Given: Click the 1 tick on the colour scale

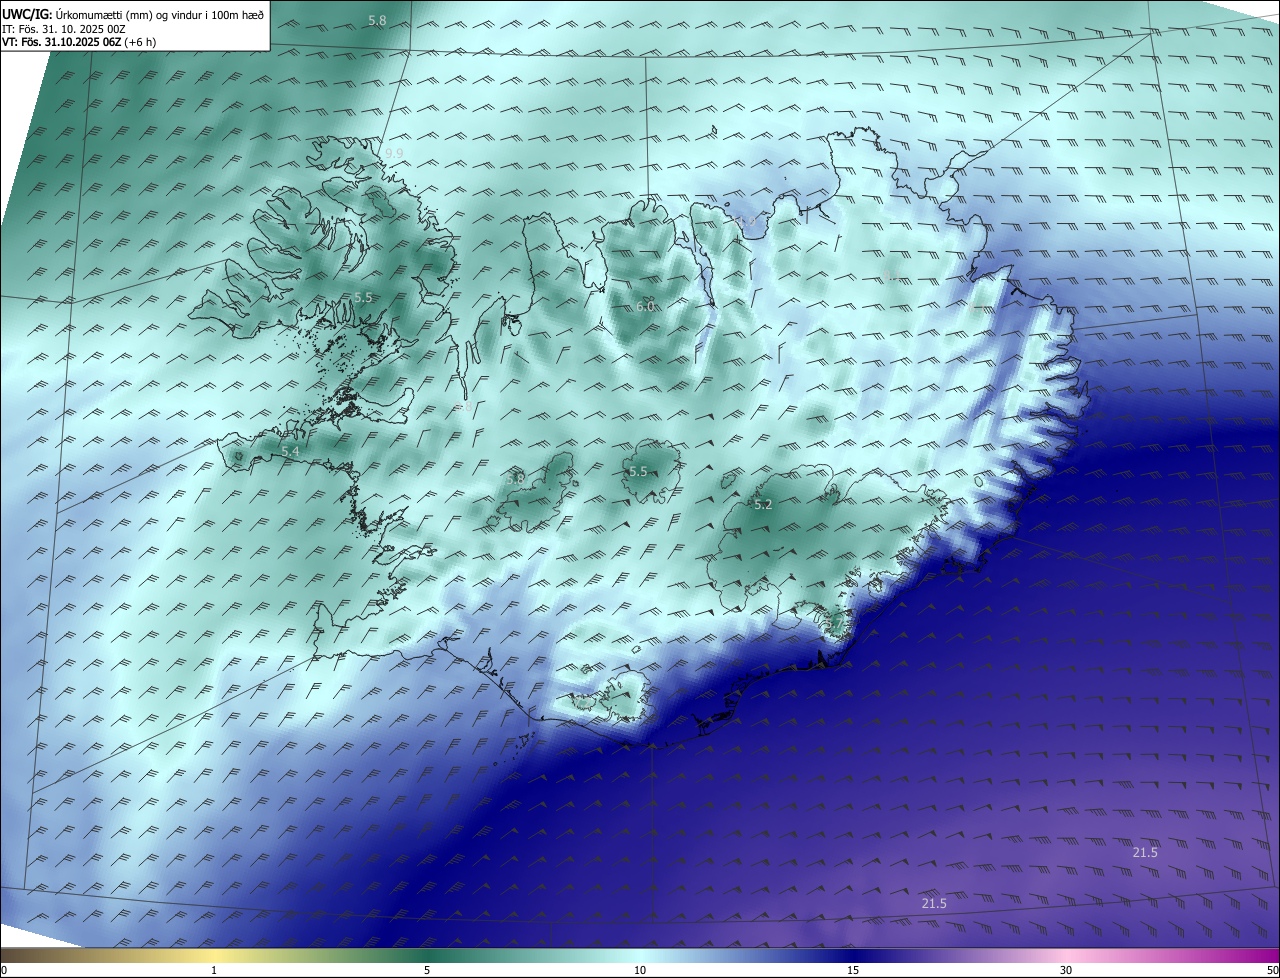Looking at the screenshot, I should pos(214,970).
